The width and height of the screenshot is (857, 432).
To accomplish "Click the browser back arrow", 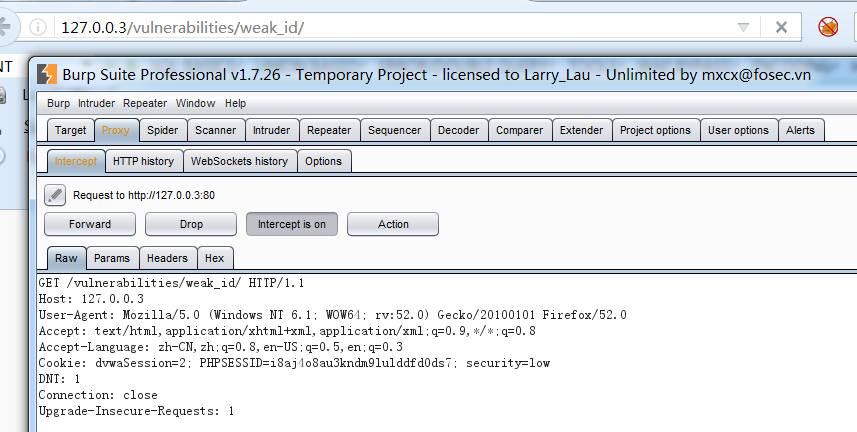I will click(5, 27).
